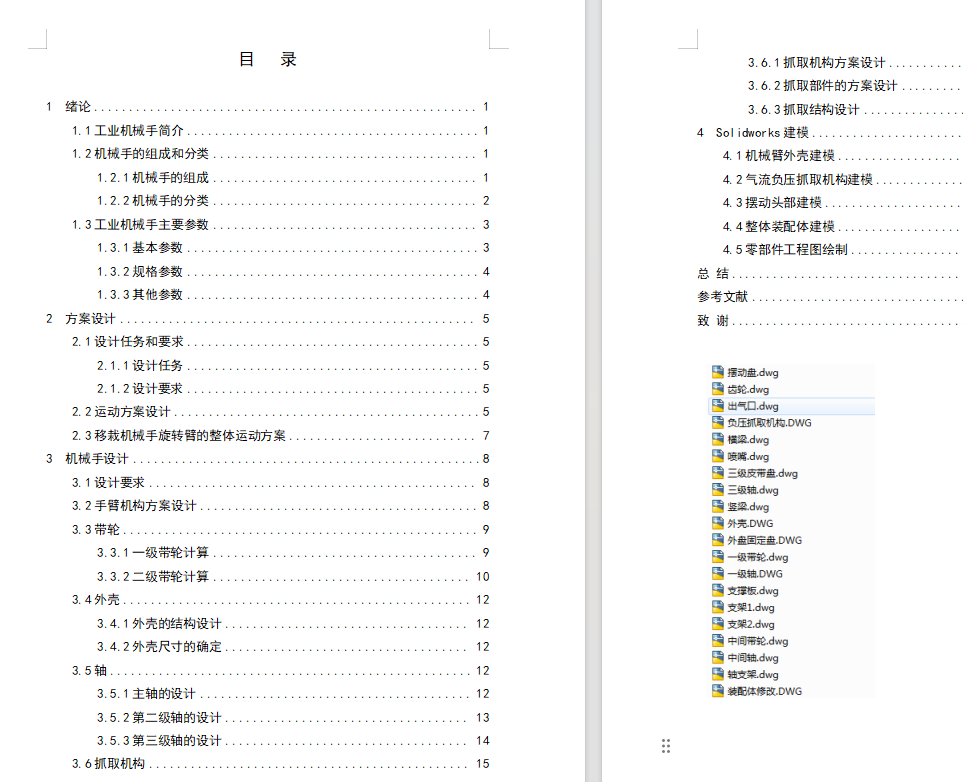This screenshot has width=963, height=782.
Task: Click the 目 录 heading
Action: 268,60
